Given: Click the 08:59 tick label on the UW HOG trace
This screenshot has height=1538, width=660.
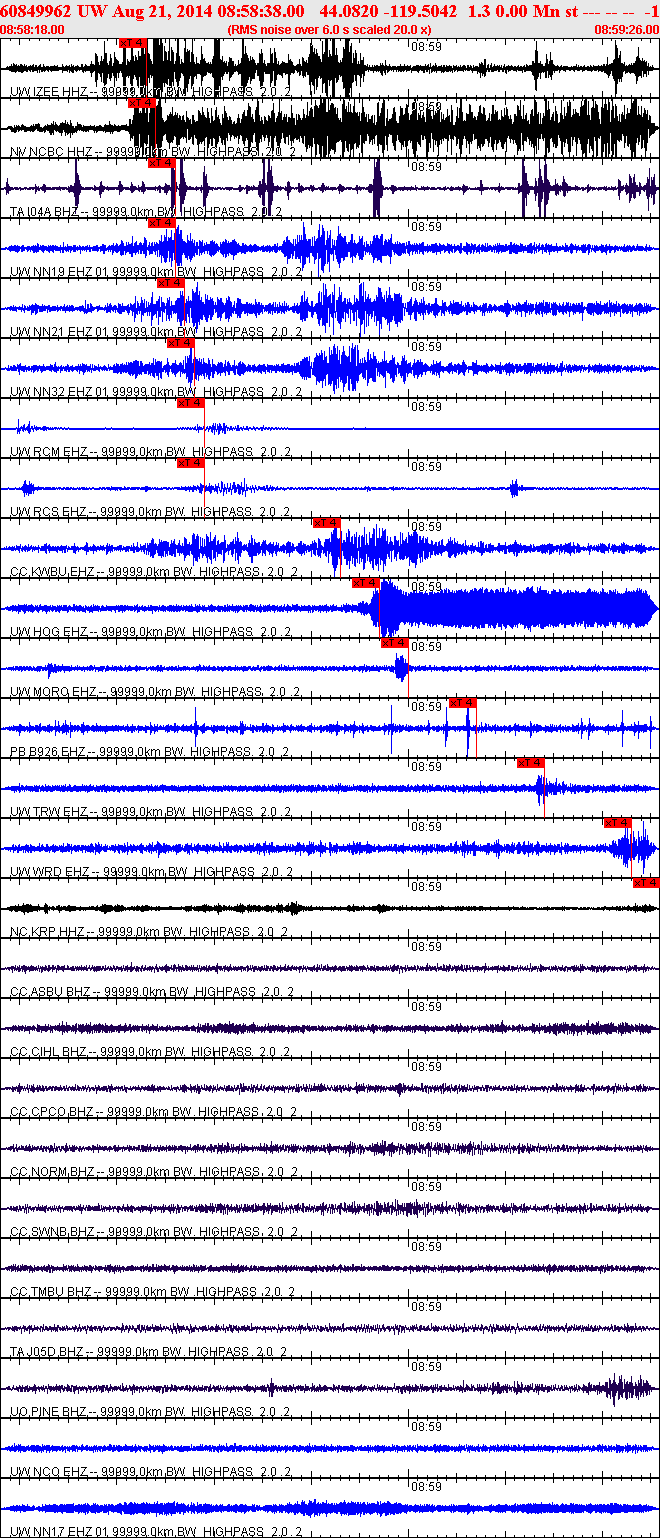Looking at the screenshot, I should (x=427, y=586).
